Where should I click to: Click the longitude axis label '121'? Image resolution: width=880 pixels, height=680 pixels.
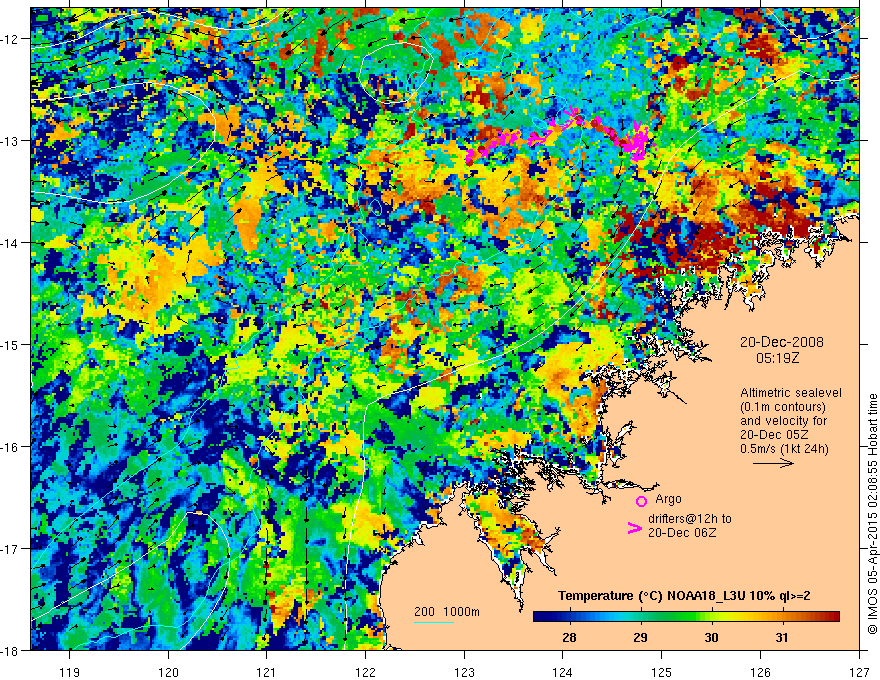point(267,673)
